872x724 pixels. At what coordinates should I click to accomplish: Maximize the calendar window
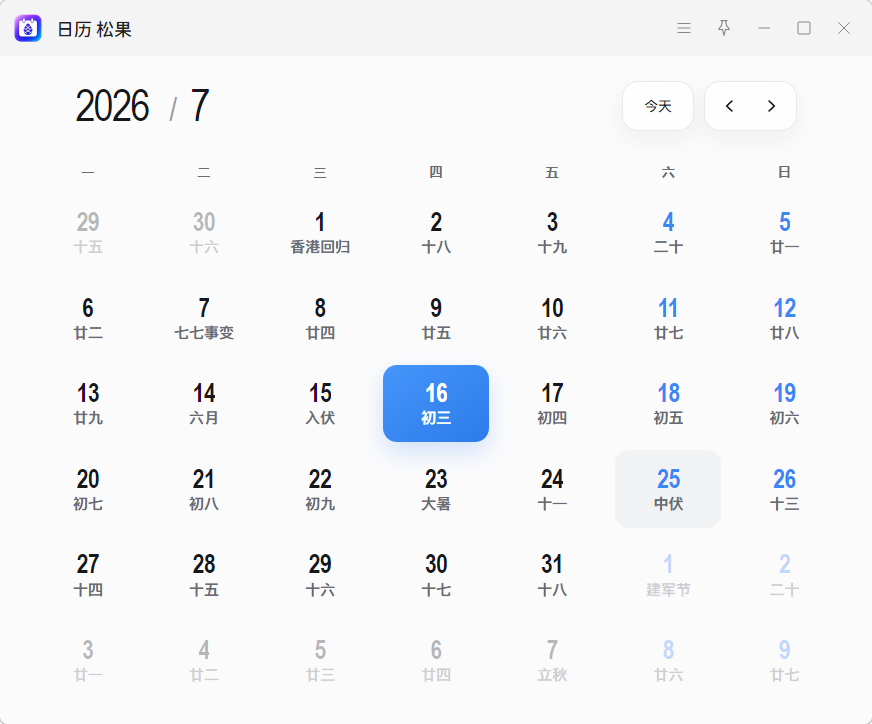[804, 28]
